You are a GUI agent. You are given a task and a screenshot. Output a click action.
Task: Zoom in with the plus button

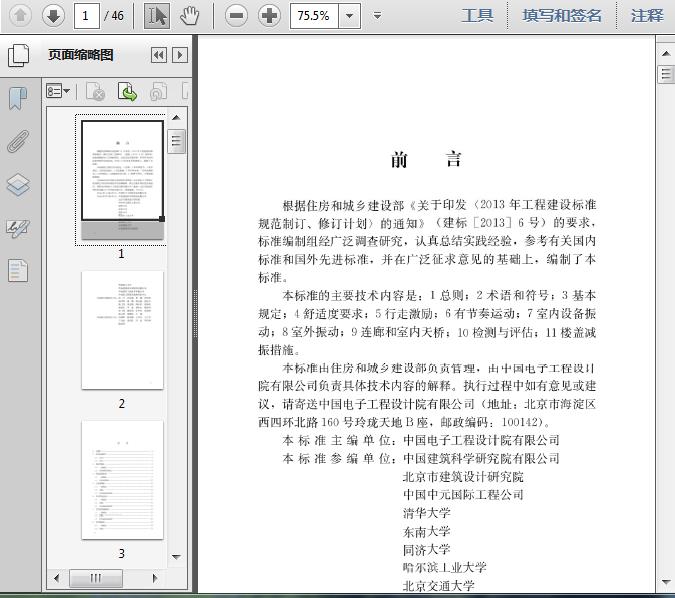pyautogui.click(x=269, y=15)
